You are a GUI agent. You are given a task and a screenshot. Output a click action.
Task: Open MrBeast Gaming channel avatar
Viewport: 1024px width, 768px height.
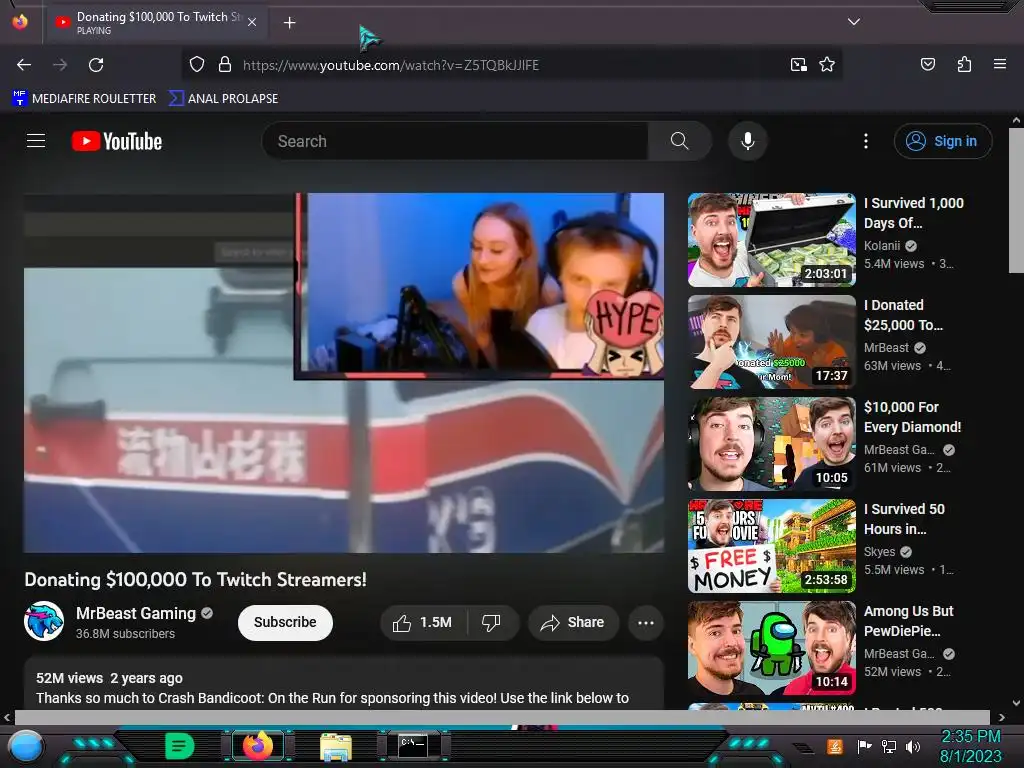[x=44, y=621]
